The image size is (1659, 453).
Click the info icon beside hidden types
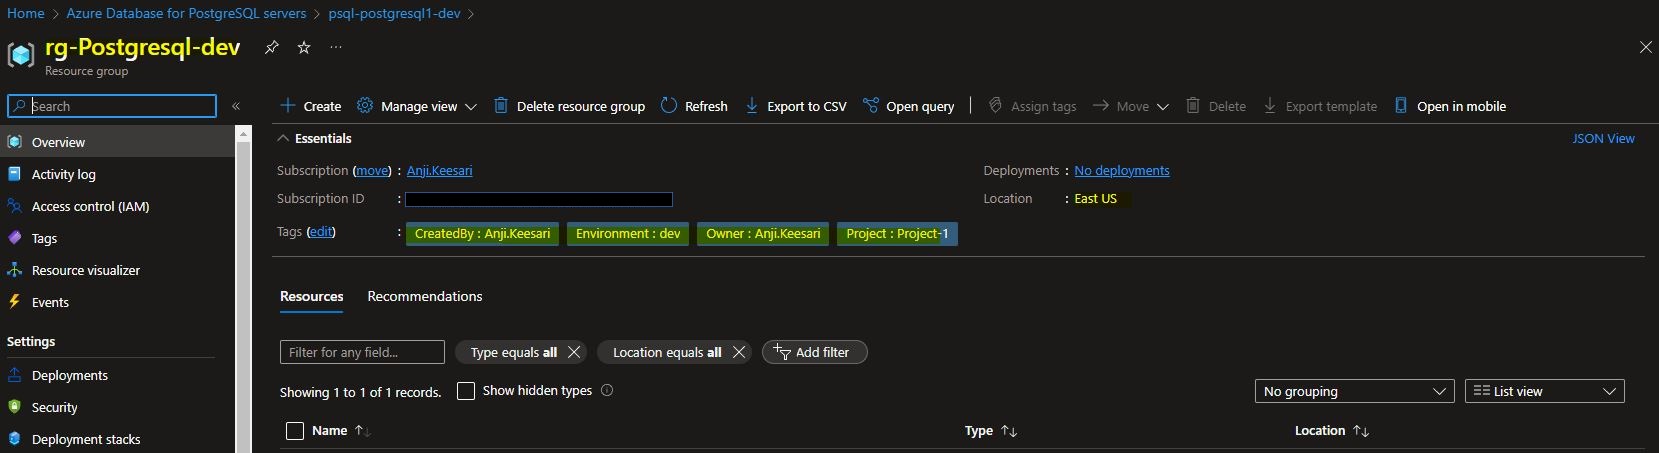click(x=607, y=390)
